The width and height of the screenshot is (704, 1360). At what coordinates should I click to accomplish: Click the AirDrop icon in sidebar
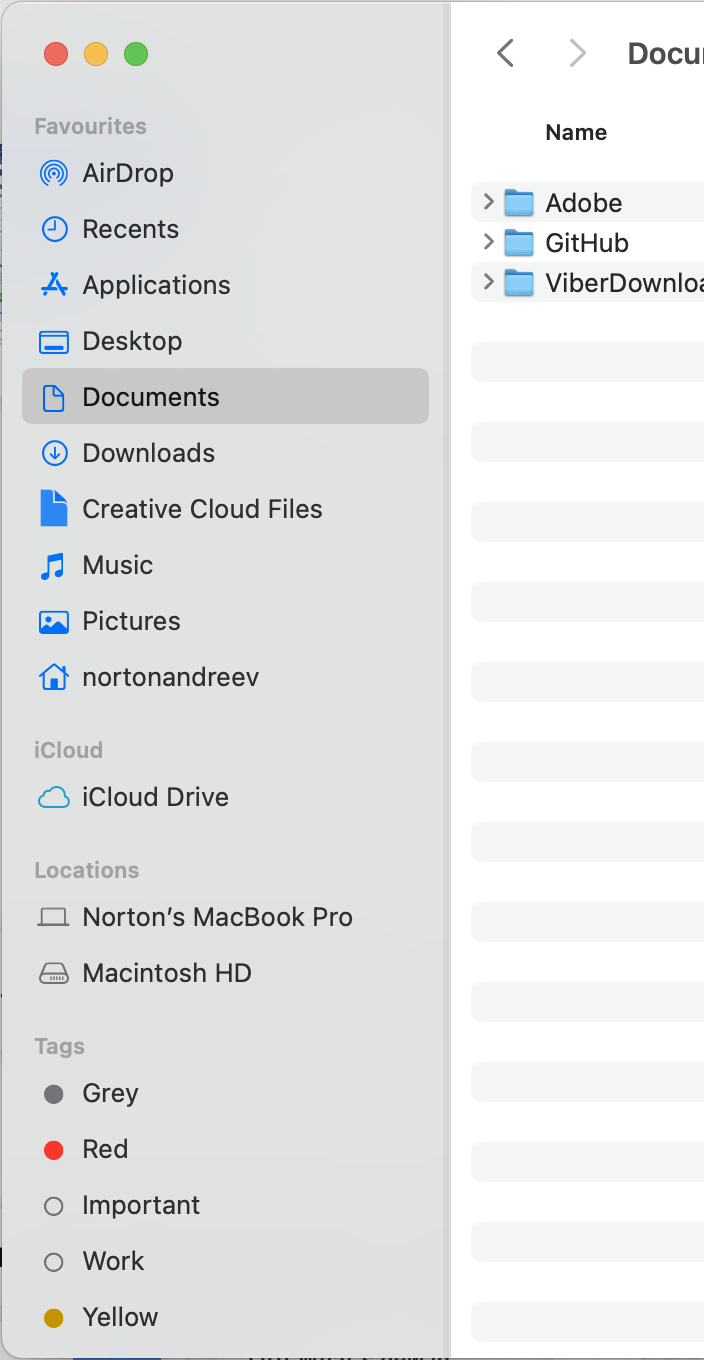(54, 173)
